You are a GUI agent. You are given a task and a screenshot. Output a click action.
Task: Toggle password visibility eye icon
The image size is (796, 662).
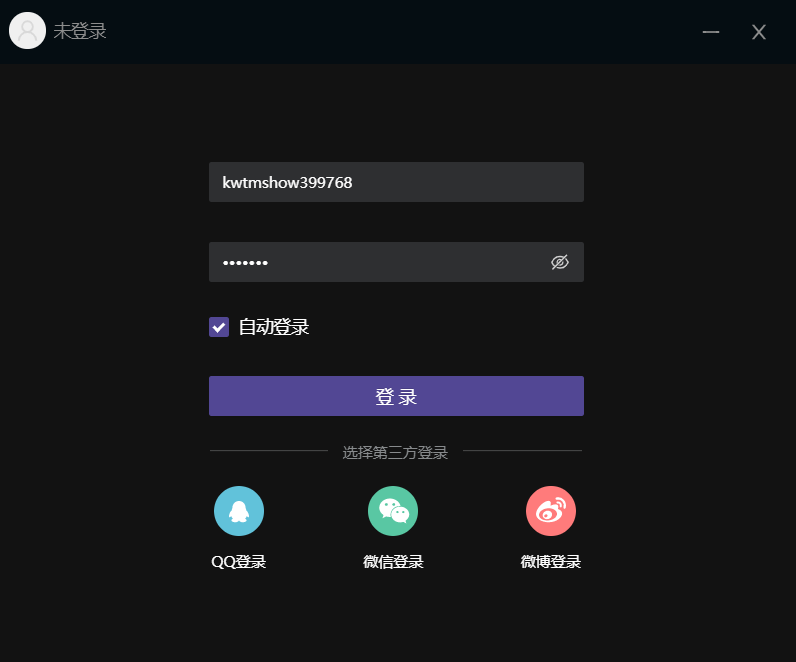(x=560, y=262)
